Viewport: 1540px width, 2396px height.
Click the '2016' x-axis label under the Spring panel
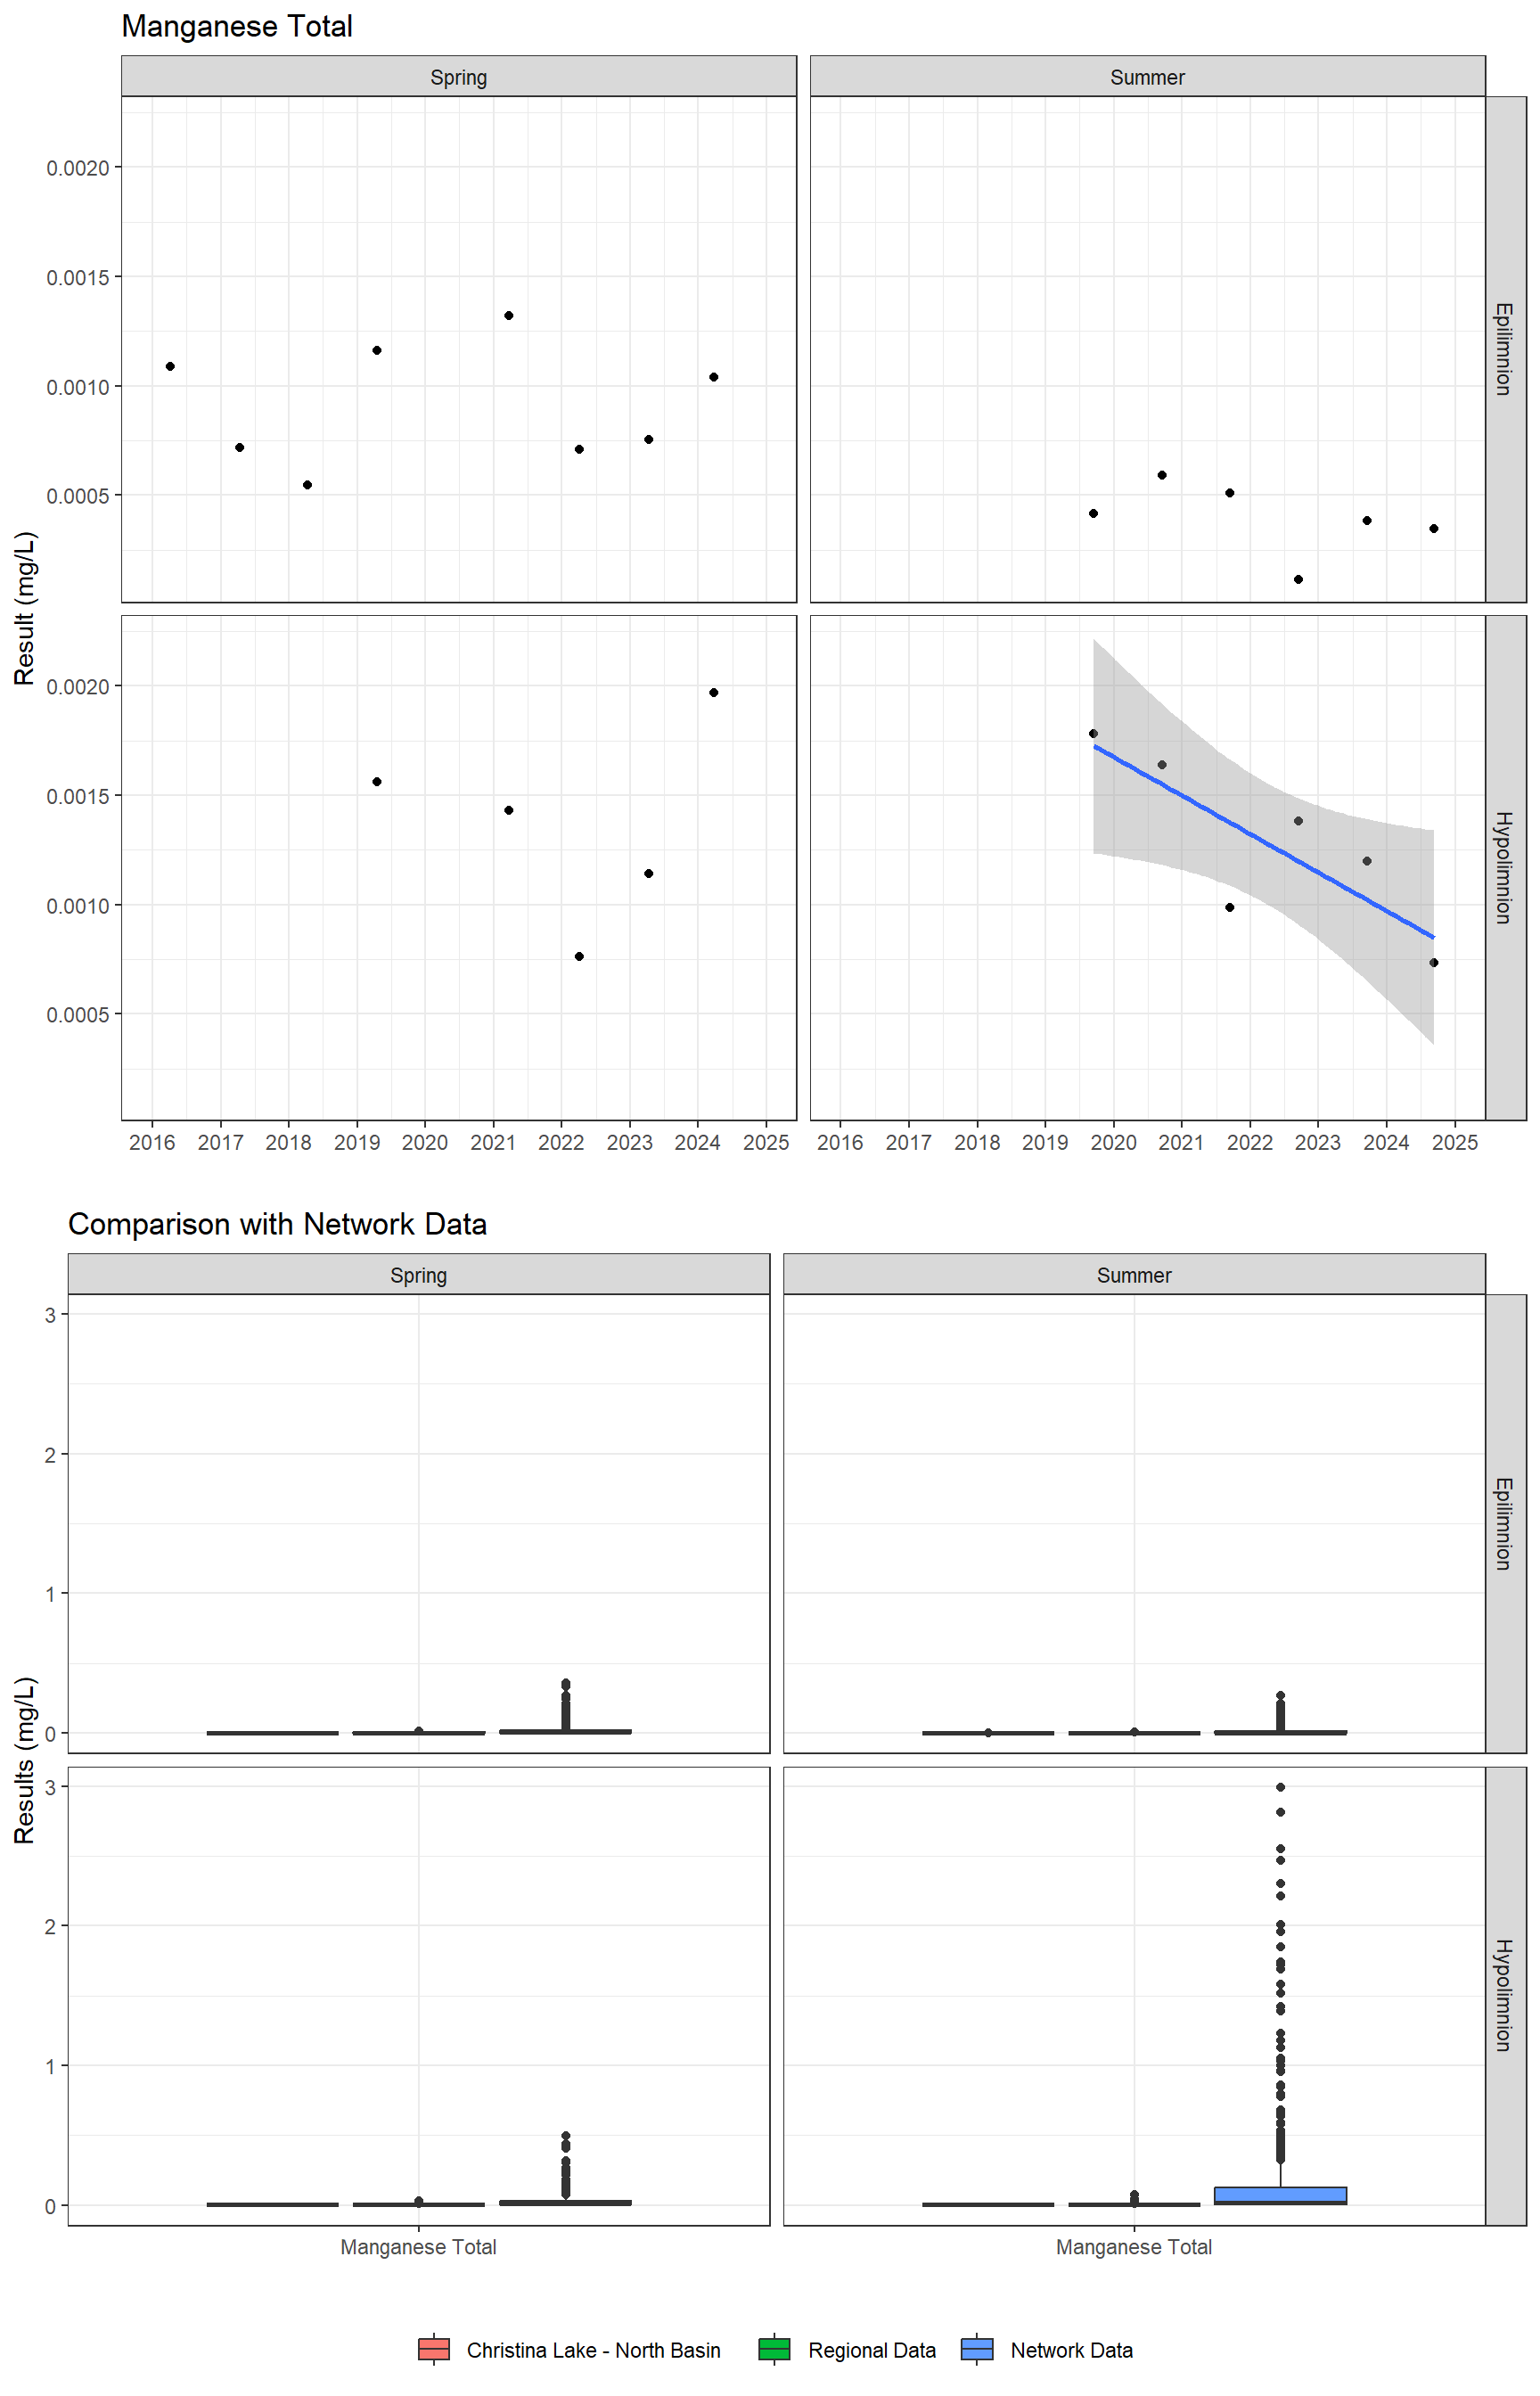(152, 1142)
